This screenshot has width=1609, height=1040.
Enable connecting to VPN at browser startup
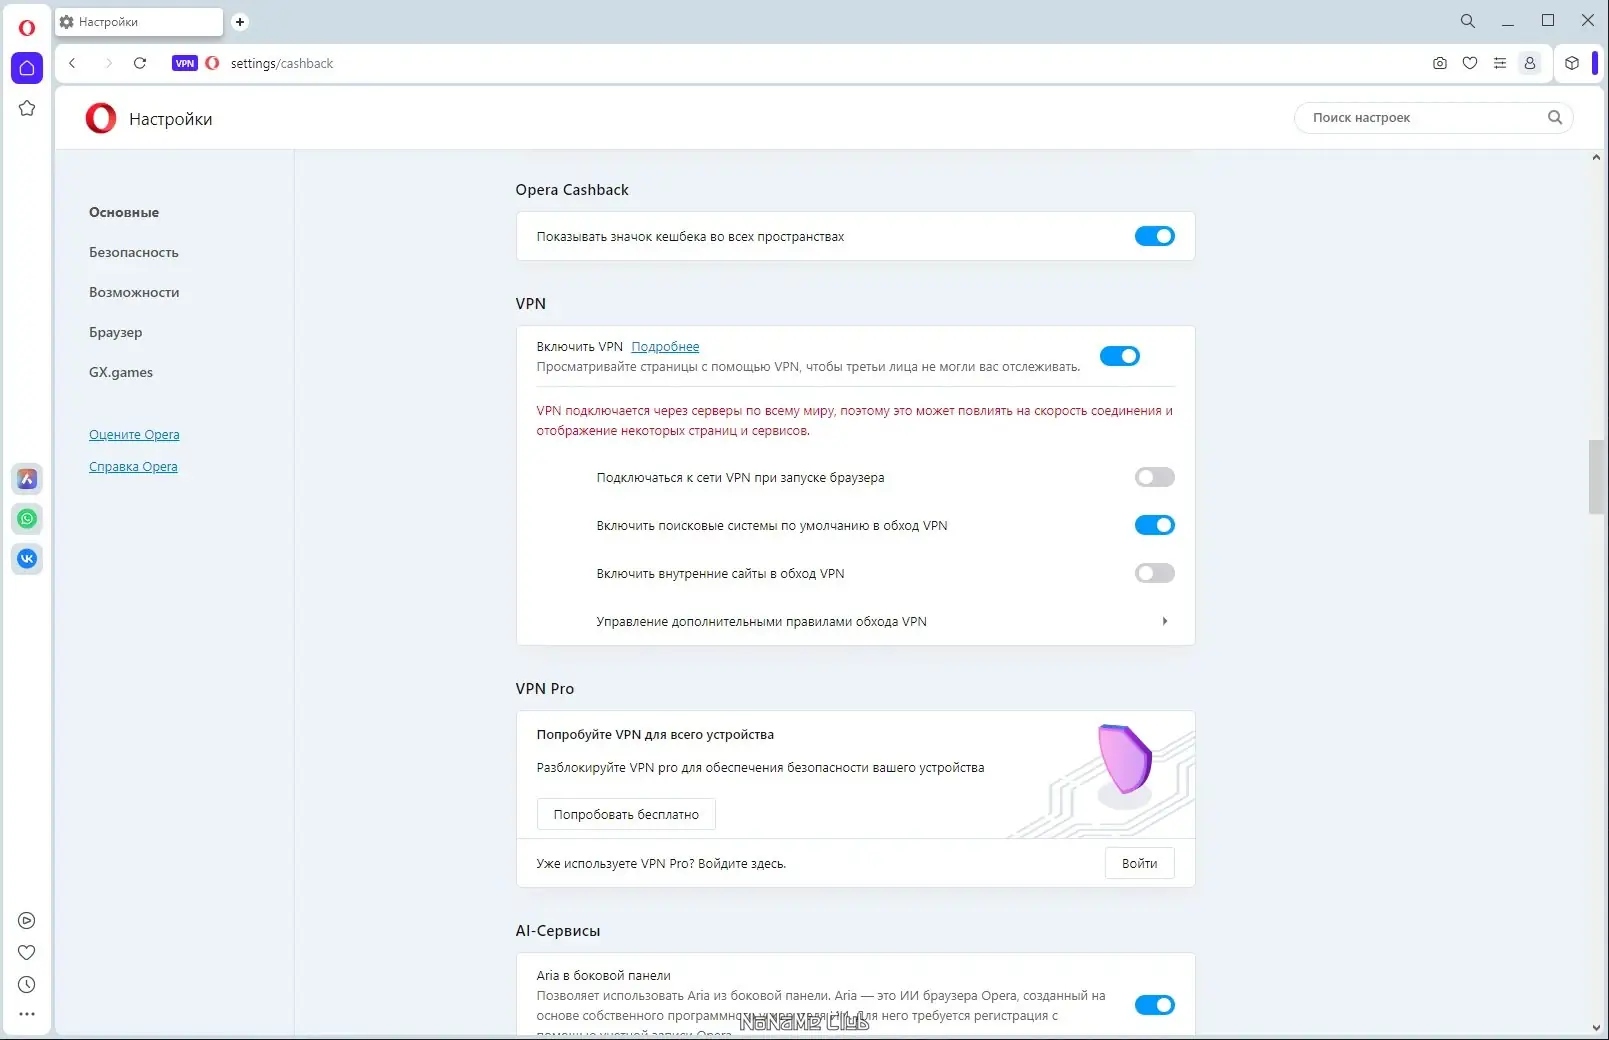point(1155,477)
